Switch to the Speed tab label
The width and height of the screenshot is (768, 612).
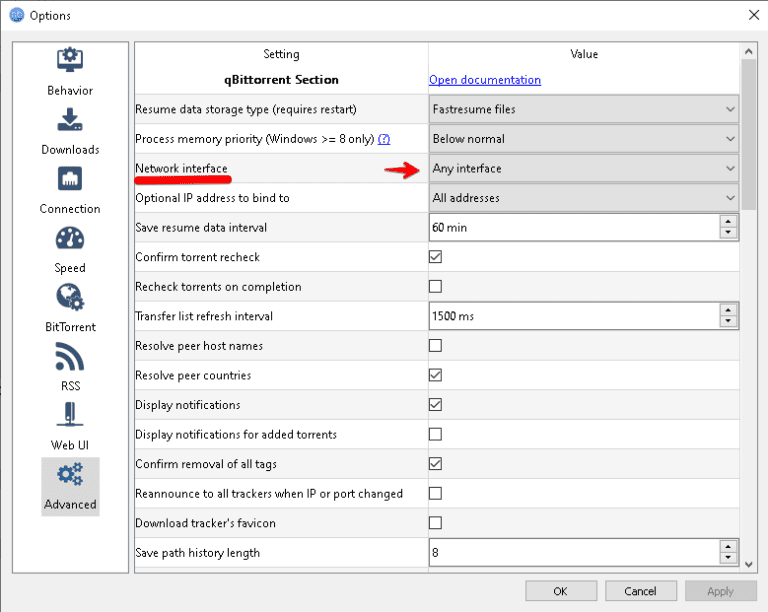click(70, 268)
